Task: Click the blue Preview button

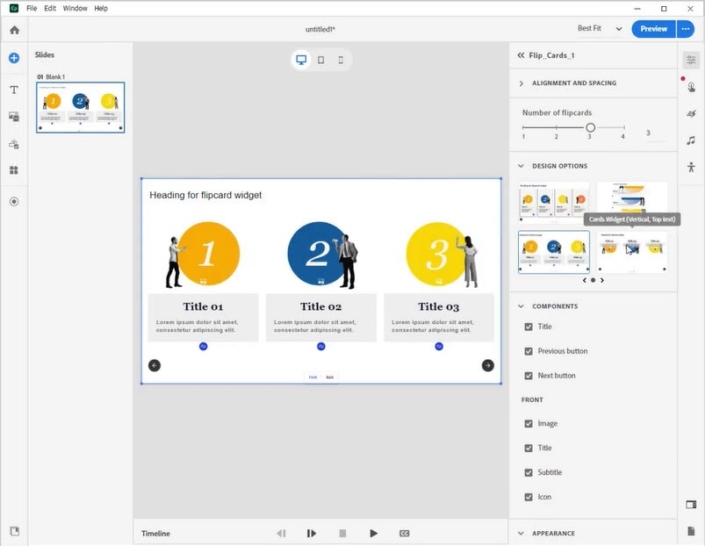Action: [653, 29]
